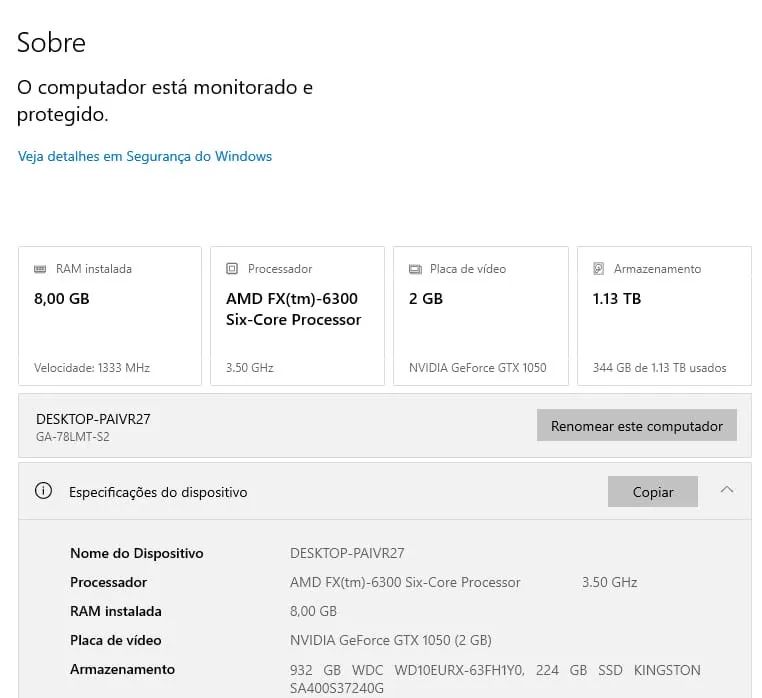Click Renomear este computador button
The height and width of the screenshot is (698, 762).
[x=637, y=425]
